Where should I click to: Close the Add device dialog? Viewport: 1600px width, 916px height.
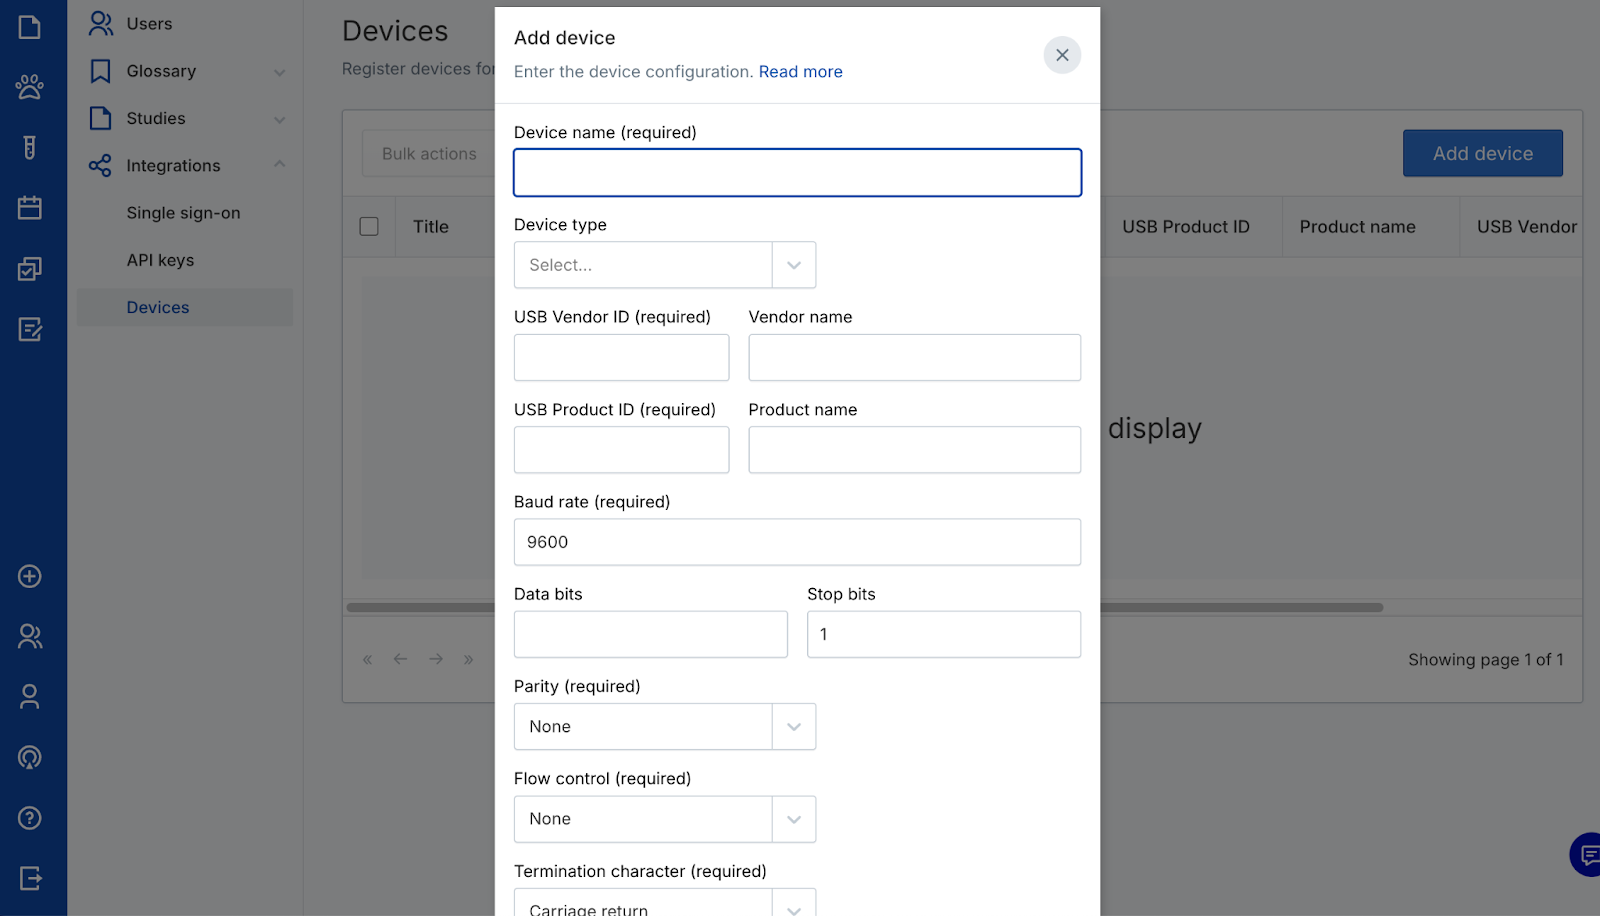pos(1062,55)
